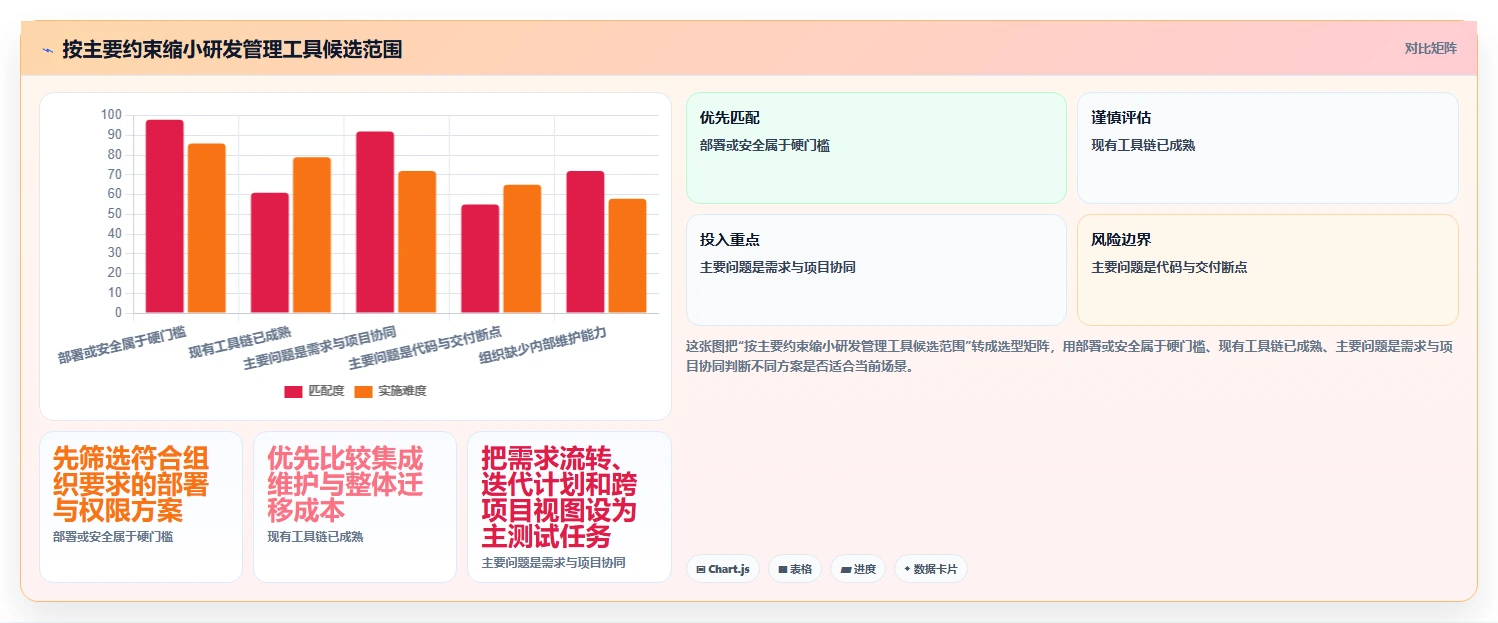
Task: Click the caption 主要问题是需求与项目协同 under the red heading
Action: point(553,563)
